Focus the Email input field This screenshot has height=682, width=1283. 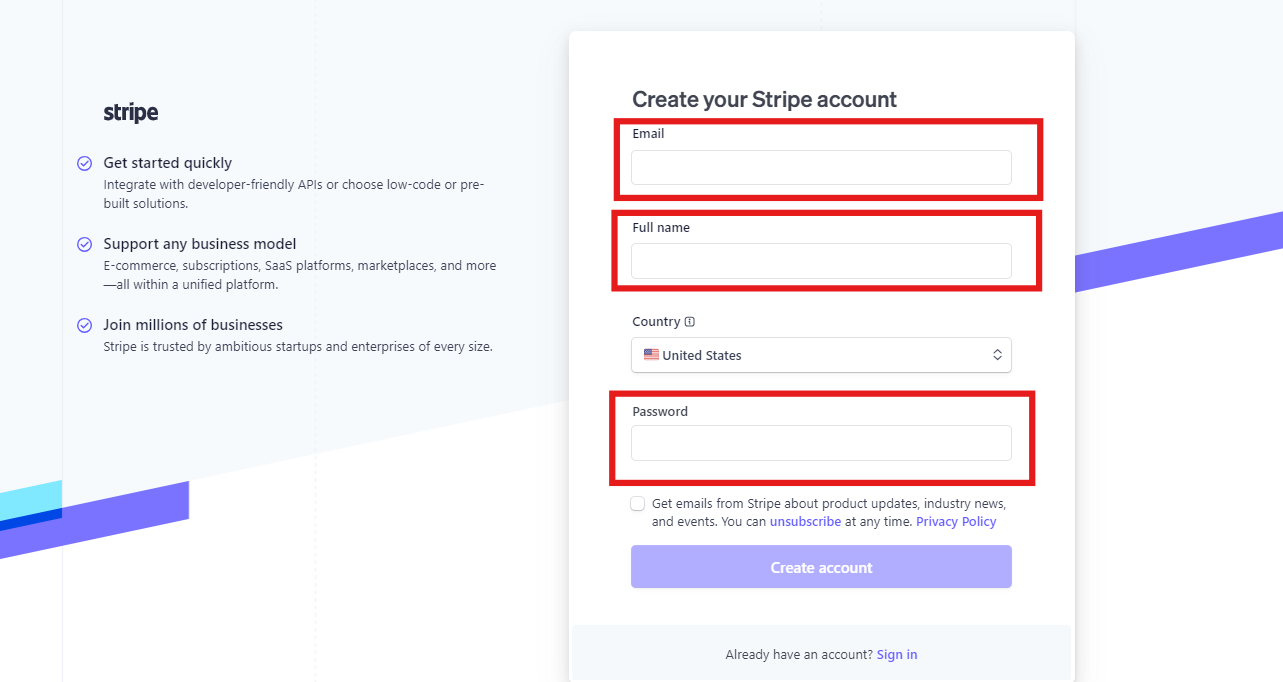coord(821,168)
